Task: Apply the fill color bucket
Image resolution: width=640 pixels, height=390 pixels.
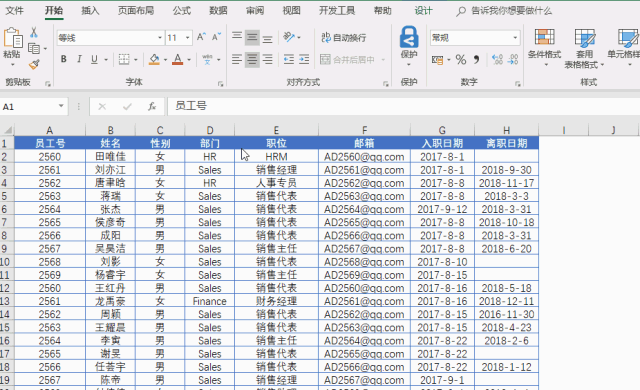Action: pyautogui.click(x=154, y=60)
